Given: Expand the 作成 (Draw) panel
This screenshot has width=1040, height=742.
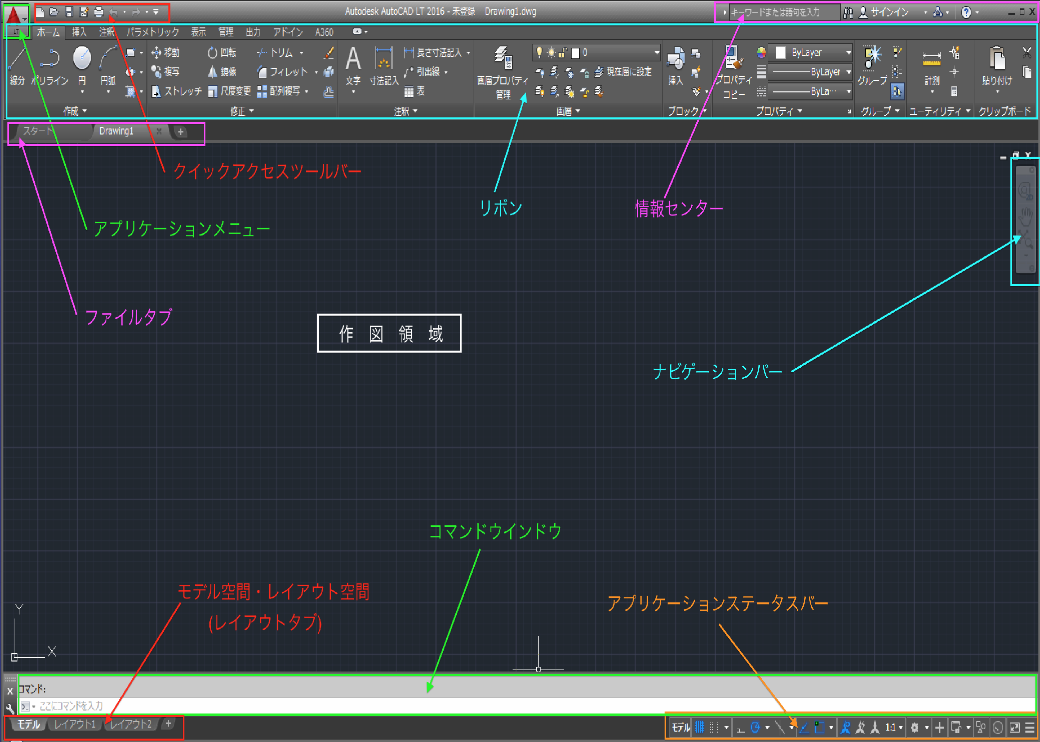Looking at the screenshot, I should pos(75,111).
